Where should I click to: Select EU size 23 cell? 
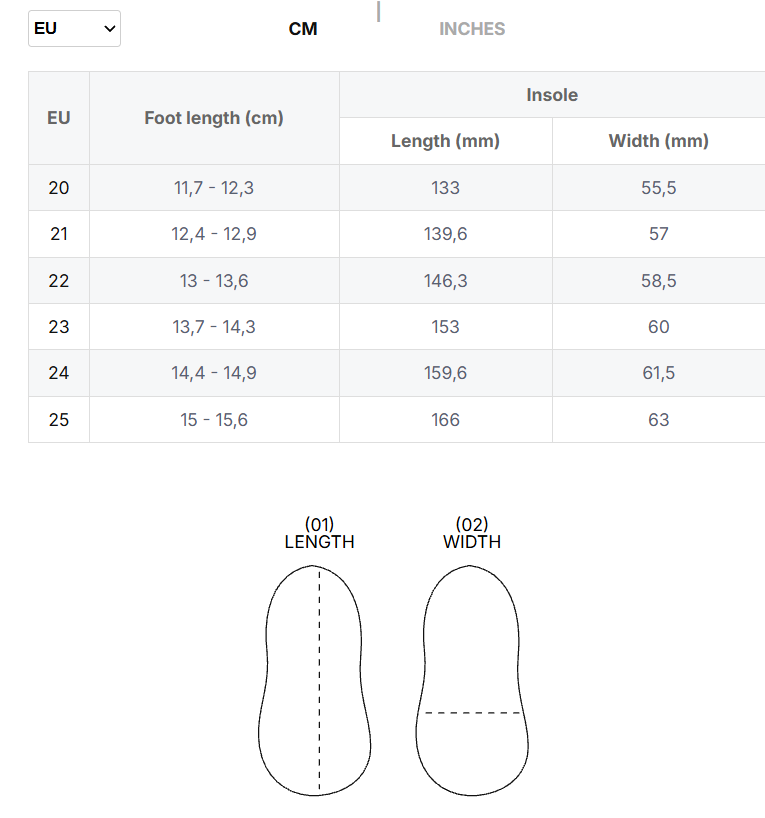click(x=59, y=327)
